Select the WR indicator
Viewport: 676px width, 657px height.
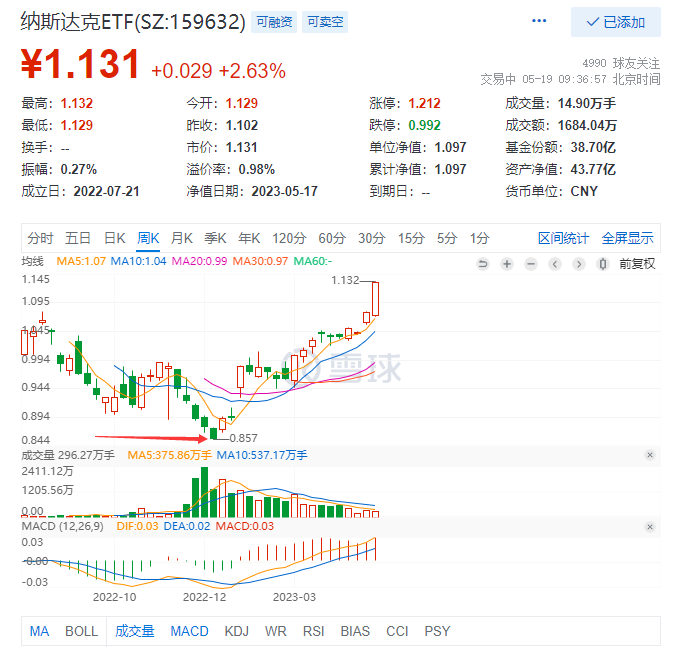tap(275, 631)
